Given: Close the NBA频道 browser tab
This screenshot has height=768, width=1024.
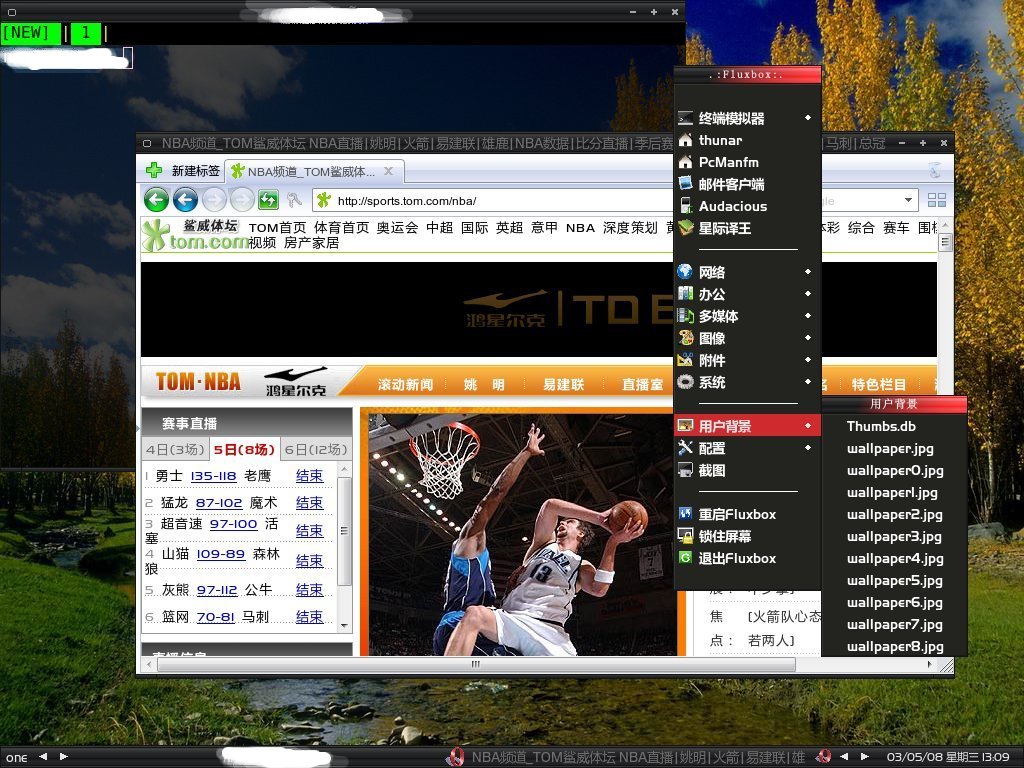Looking at the screenshot, I should pos(389,171).
